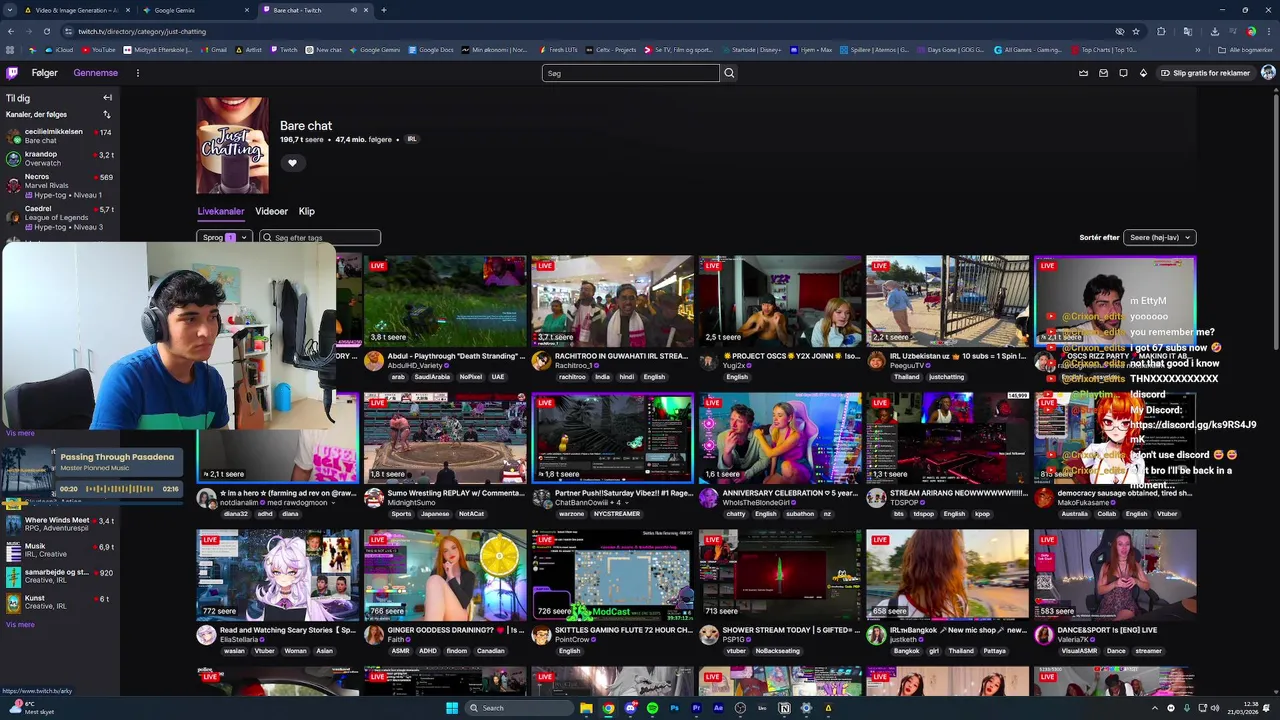Open Ginger Goddess Draining stream thumbnail
Screen dimensions: 1280x720
(x=445, y=575)
